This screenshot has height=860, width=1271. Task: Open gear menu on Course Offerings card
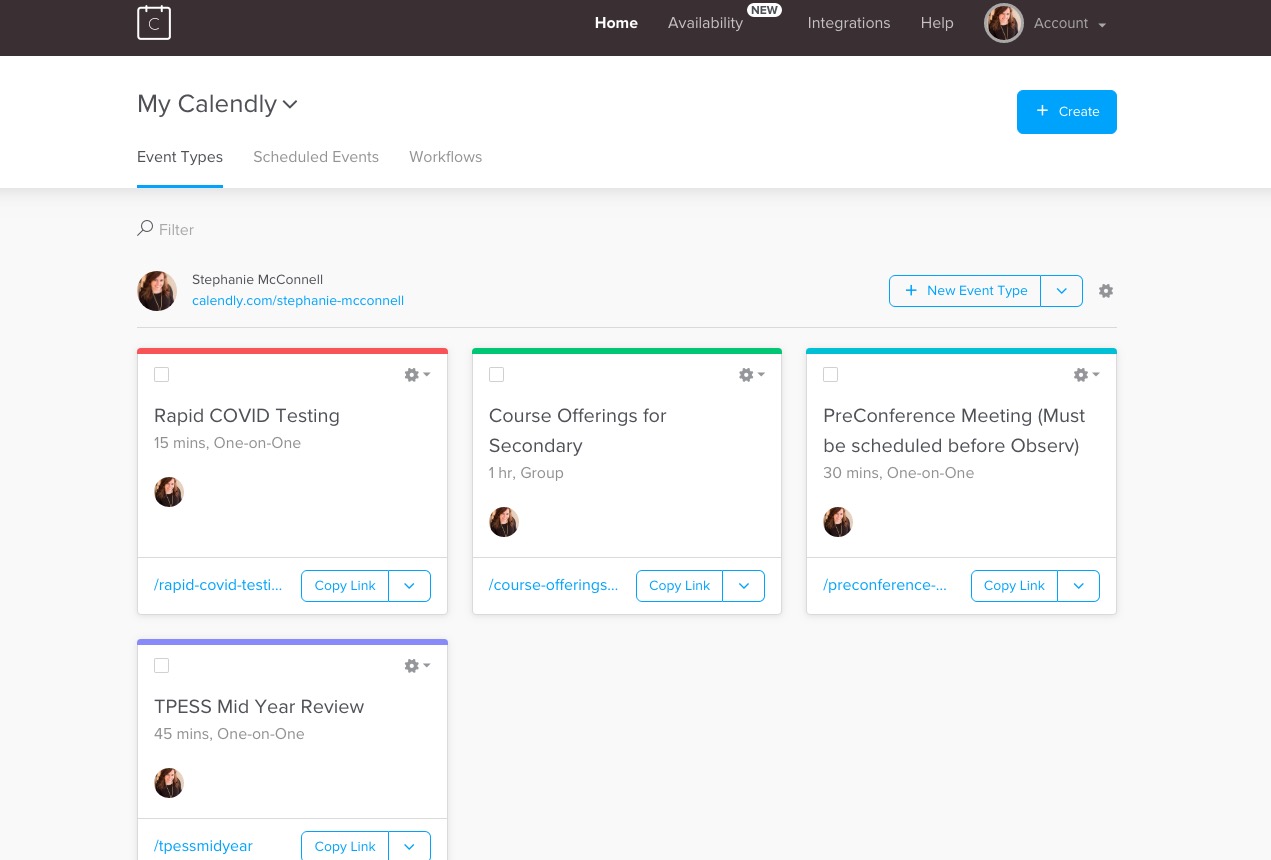752,375
